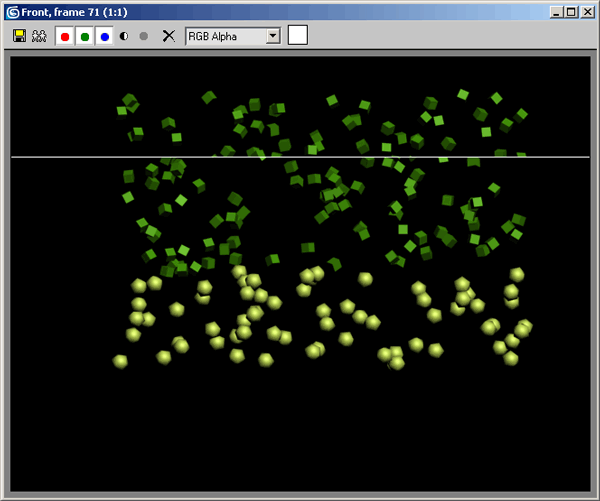The image size is (600, 501).
Task: Maximize the Front frame 71 window
Action: point(571,12)
